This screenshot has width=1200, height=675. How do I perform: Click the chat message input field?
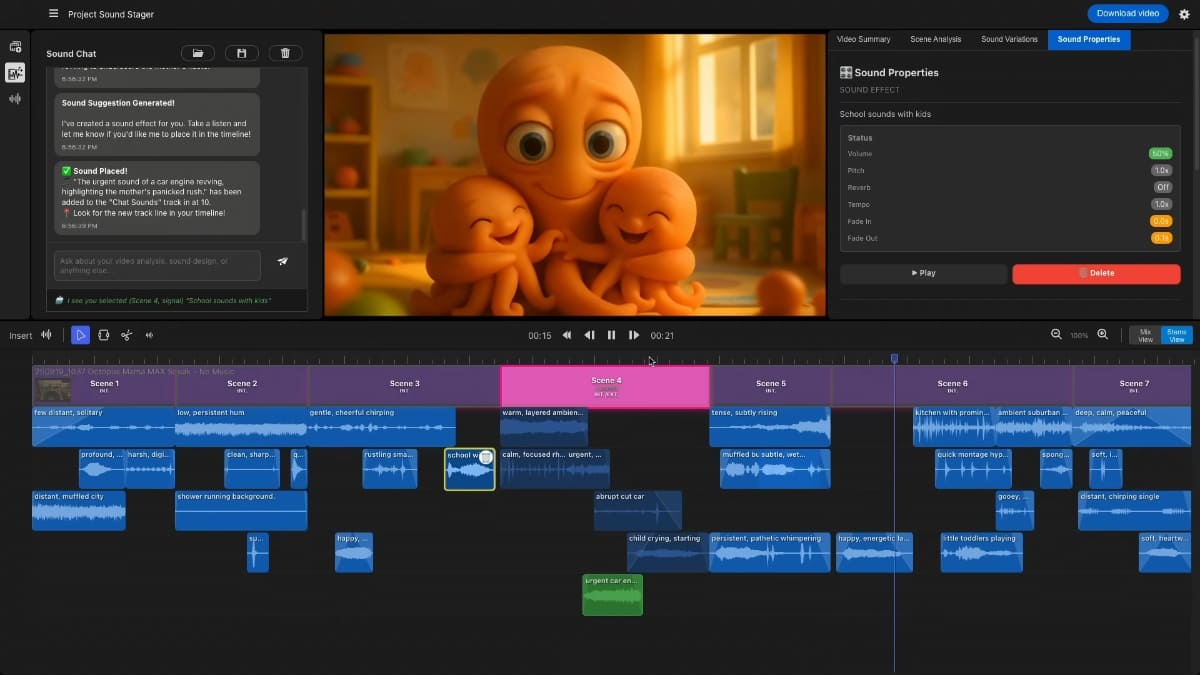point(157,265)
